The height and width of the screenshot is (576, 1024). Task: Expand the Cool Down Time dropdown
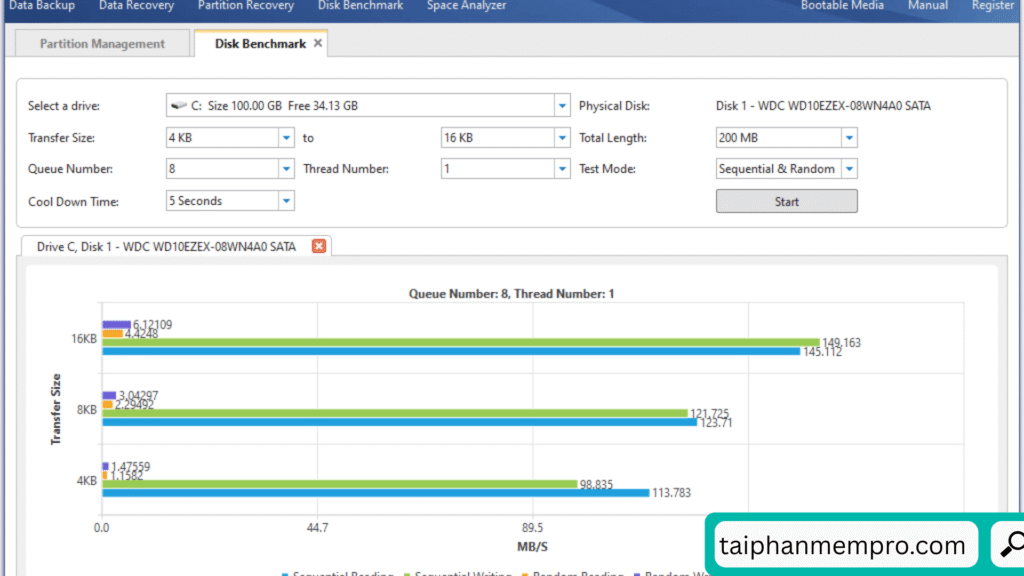tap(286, 201)
